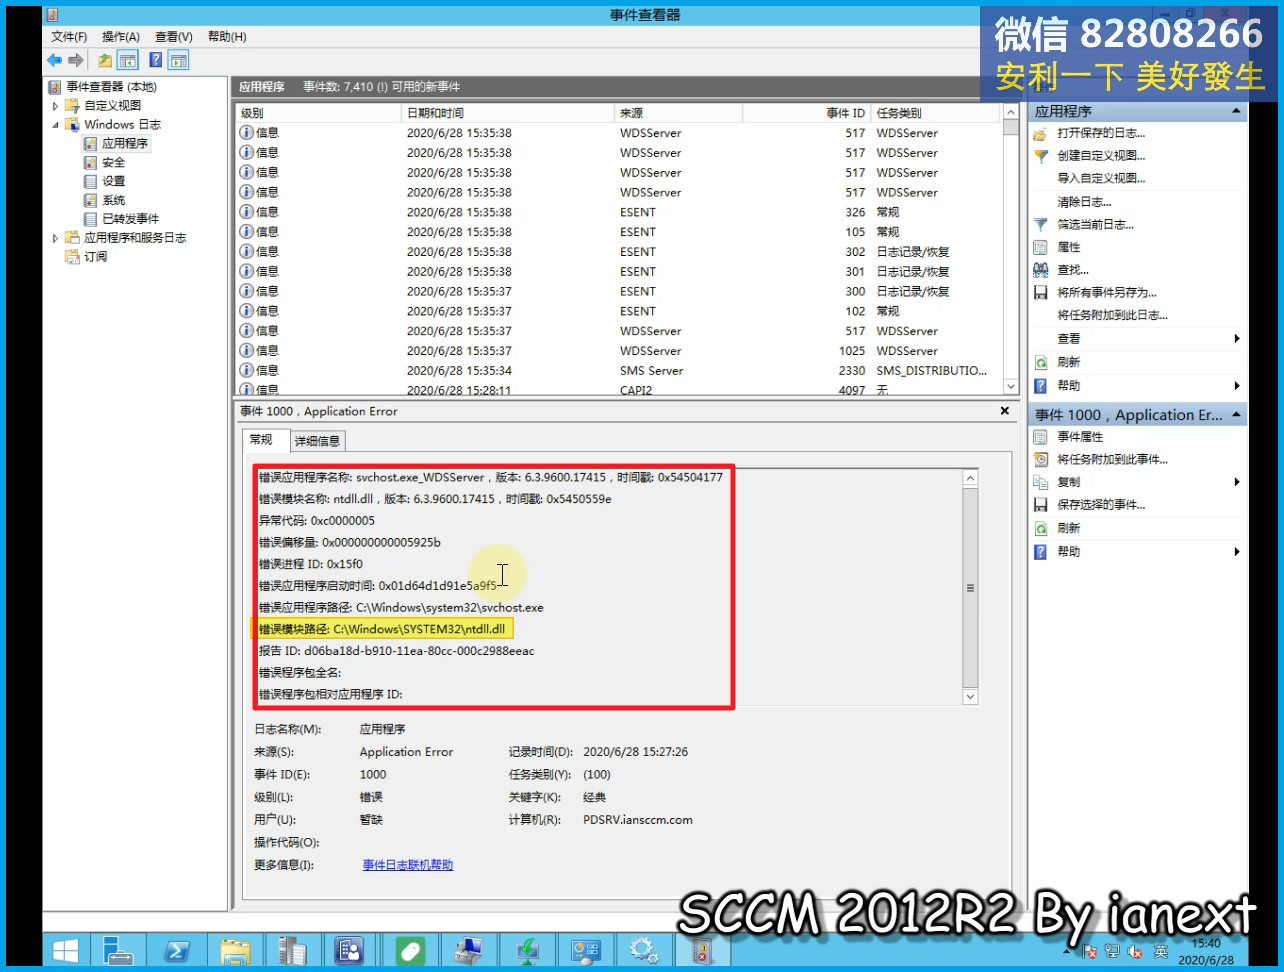The height and width of the screenshot is (972, 1284).
Task: Expand the 应用程序和服务日志 tree node
Action: pos(55,238)
